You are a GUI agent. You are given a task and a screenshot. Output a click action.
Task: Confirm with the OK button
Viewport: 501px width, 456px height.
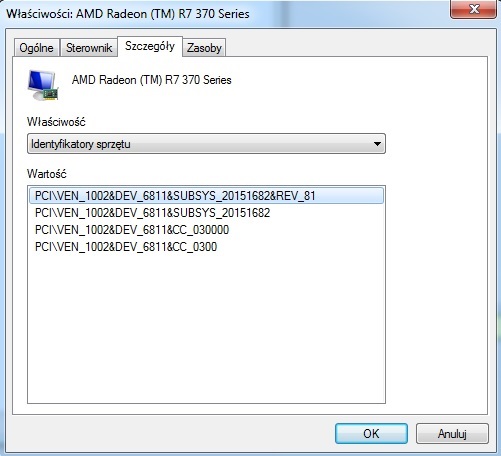(371, 433)
